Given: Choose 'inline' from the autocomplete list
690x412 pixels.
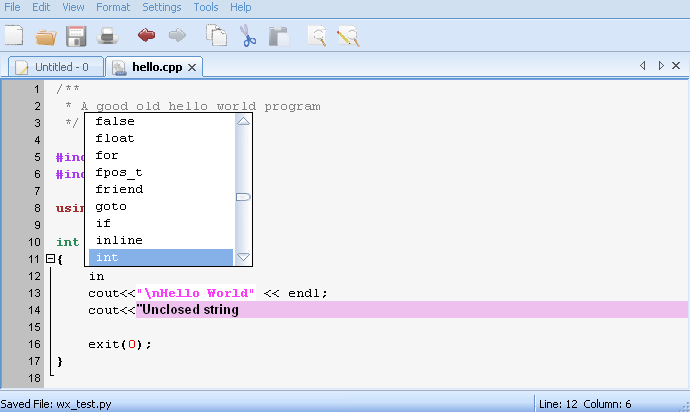Looking at the screenshot, I should (161, 240).
